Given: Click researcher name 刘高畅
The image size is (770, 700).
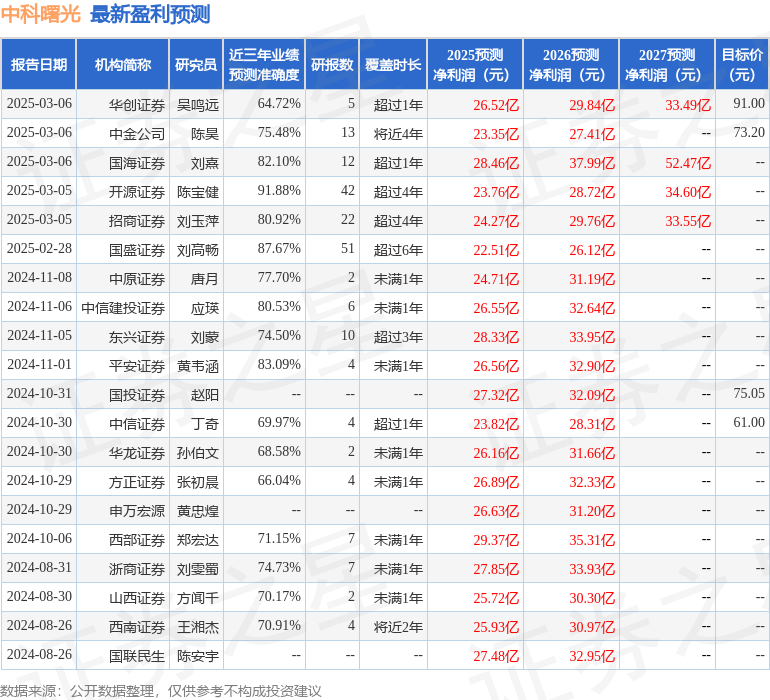Looking at the screenshot, I should coord(198,250).
